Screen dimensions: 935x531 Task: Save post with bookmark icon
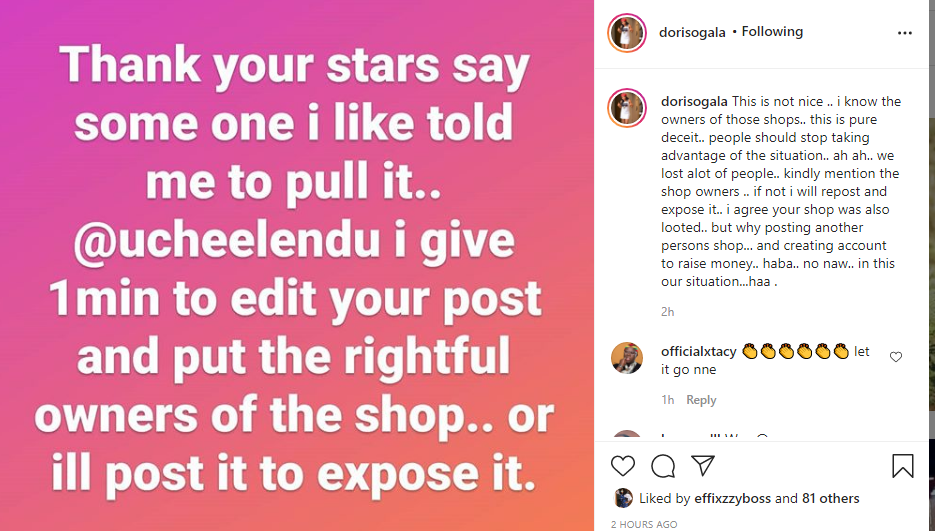pos(902,466)
